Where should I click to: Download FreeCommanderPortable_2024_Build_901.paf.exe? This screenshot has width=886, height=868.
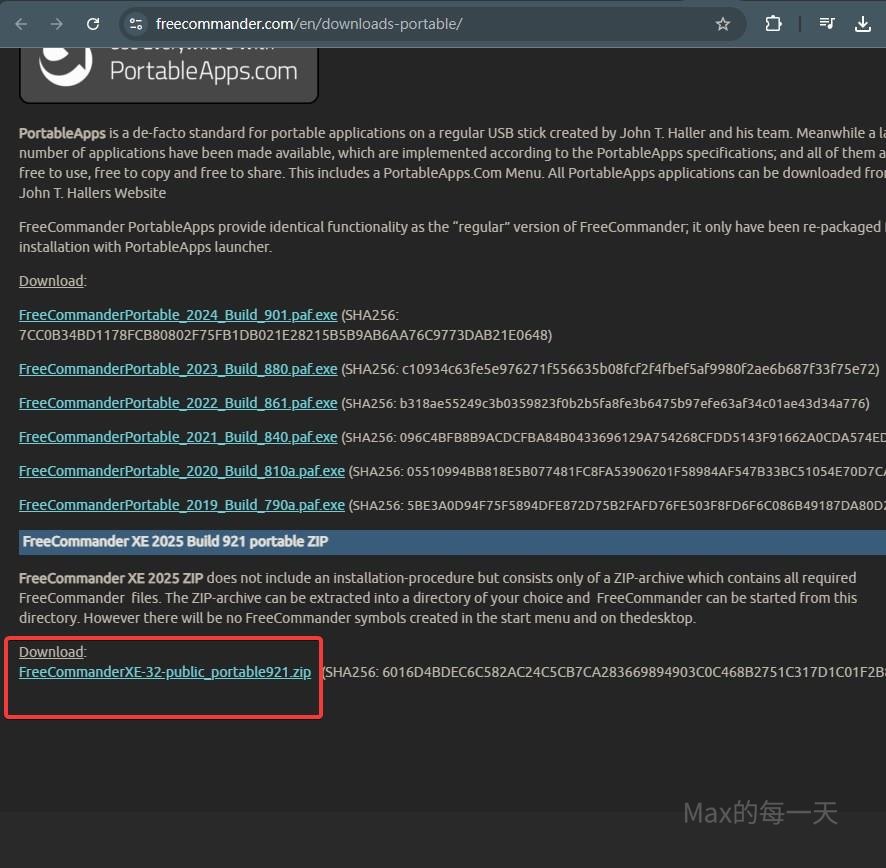coord(178,315)
